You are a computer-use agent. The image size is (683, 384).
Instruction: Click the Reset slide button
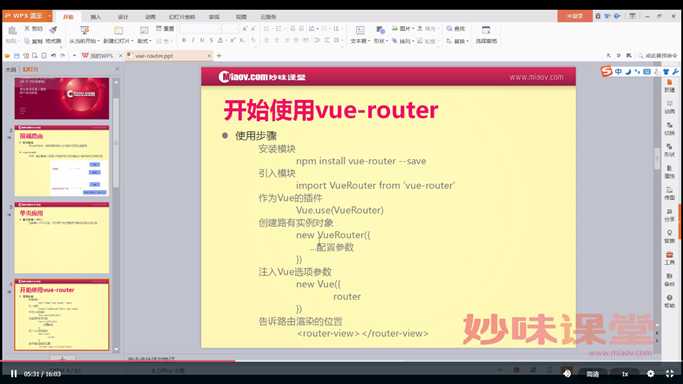point(165,28)
